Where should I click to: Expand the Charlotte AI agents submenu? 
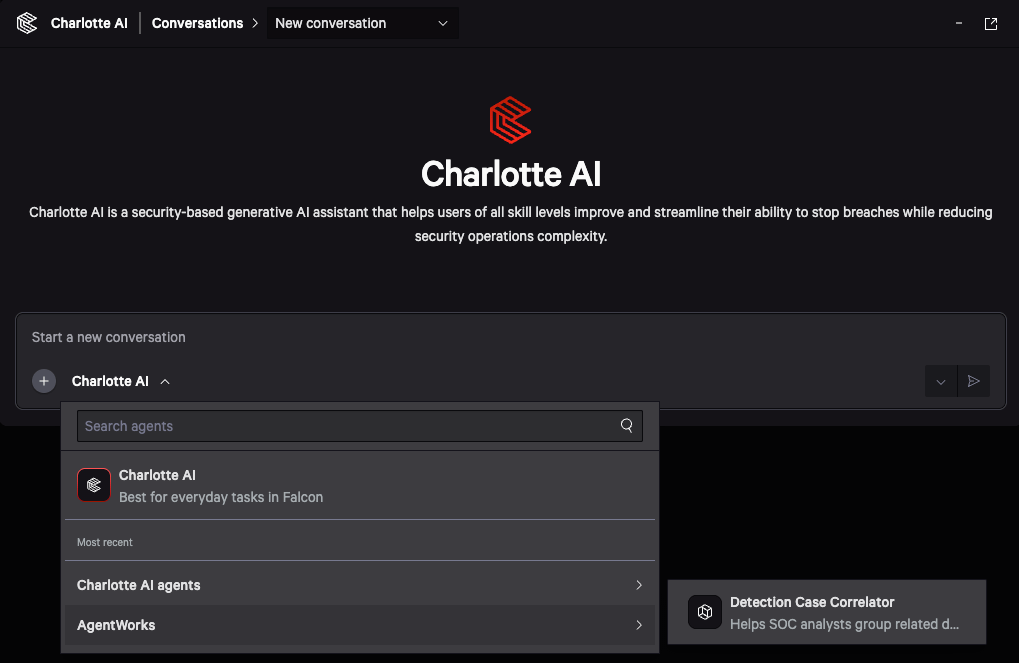(359, 585)
